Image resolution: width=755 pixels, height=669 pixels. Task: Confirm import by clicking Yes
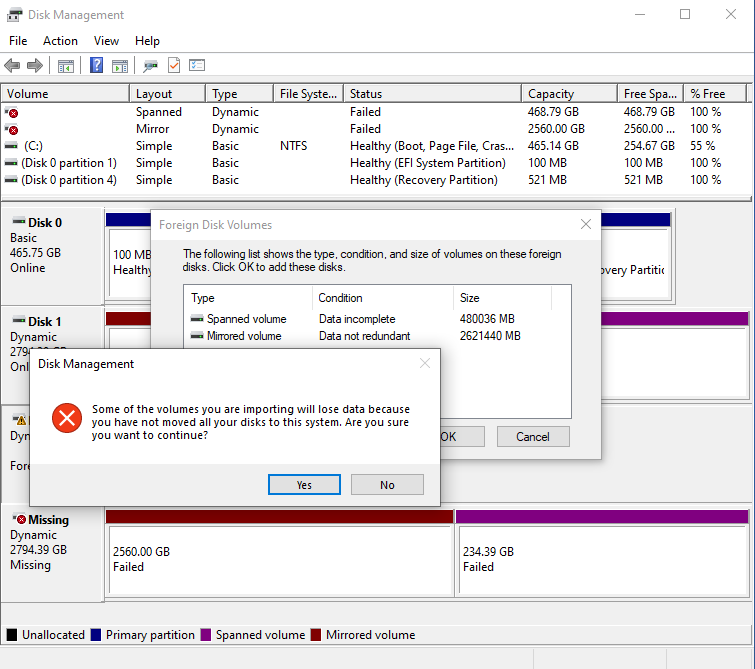304,485
